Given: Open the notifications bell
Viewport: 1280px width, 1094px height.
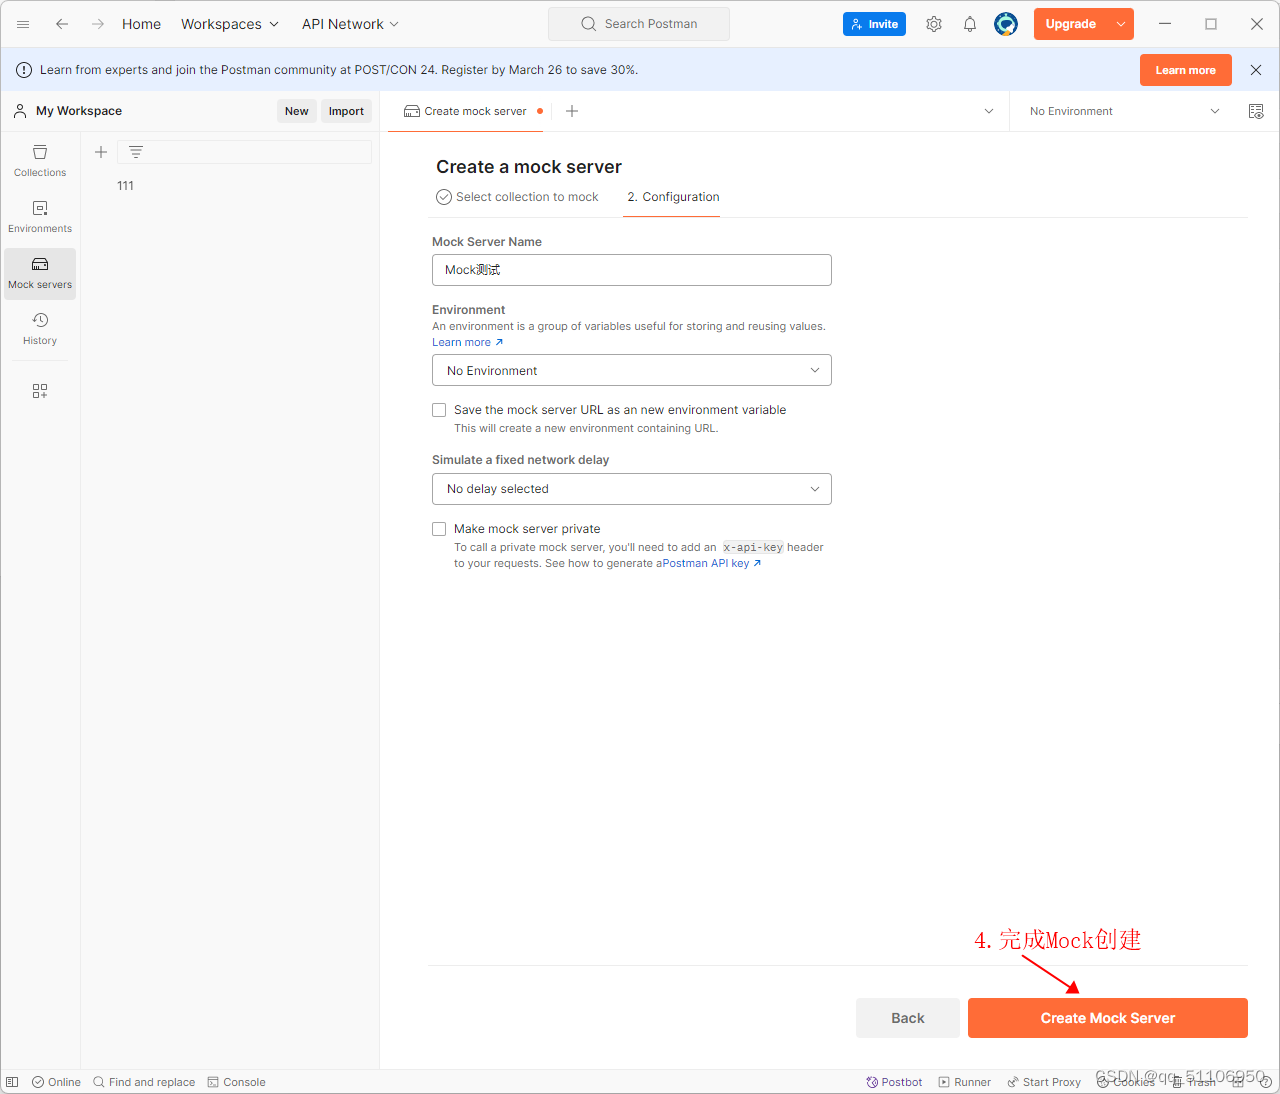Looking at the screenshot, I should [970, 24].
